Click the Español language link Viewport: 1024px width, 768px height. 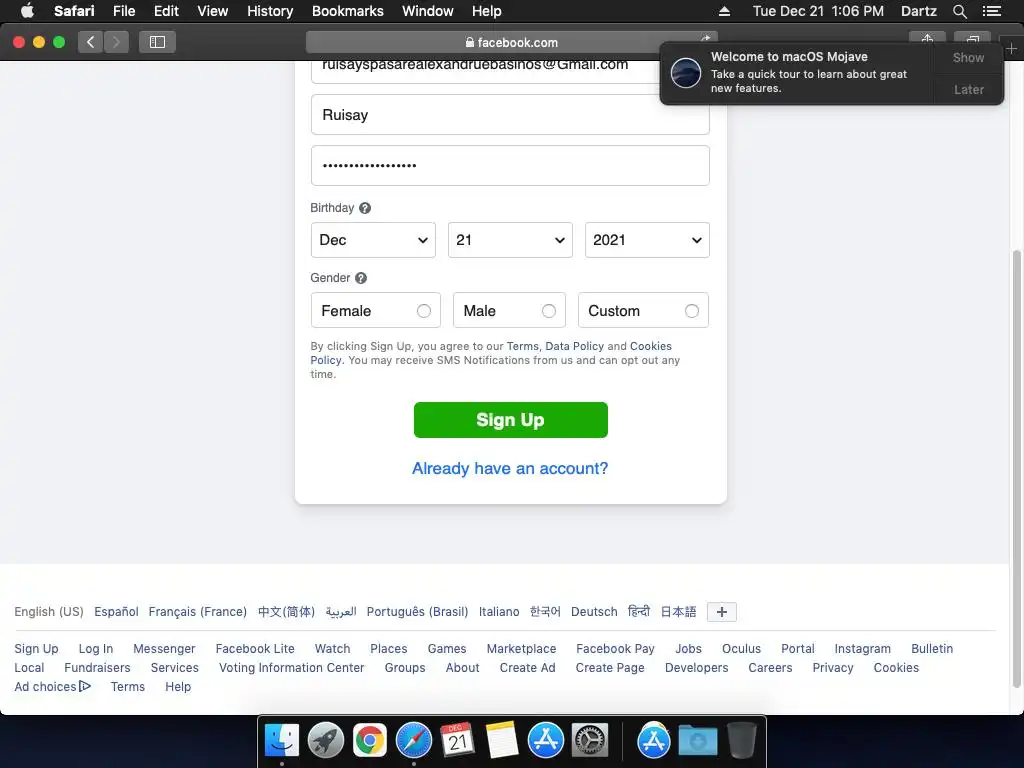click(116, 612)
